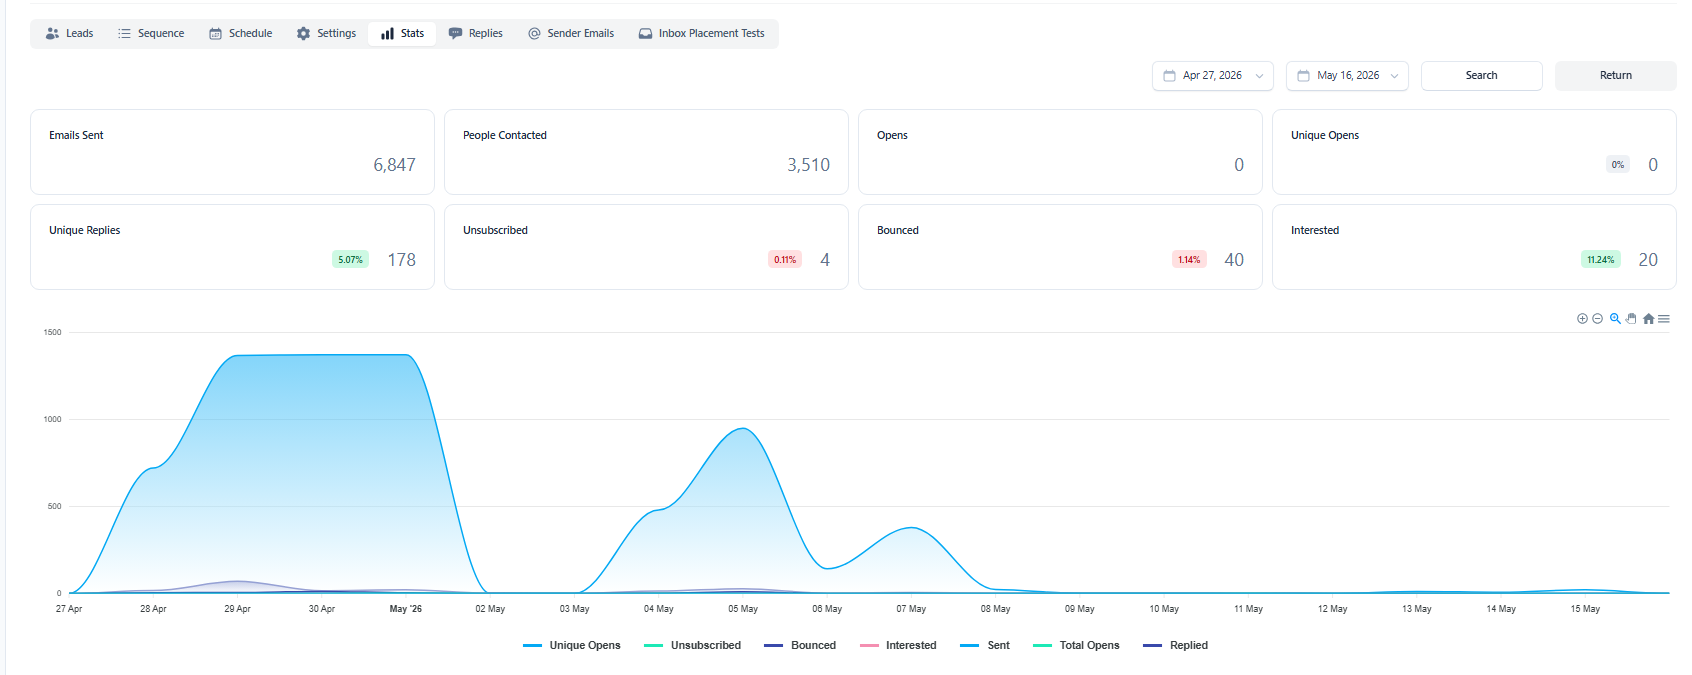Click the Unsubscribed count 4
Image resolution: width=1692 pixels, height=675 pixels.
click(825, 260)
